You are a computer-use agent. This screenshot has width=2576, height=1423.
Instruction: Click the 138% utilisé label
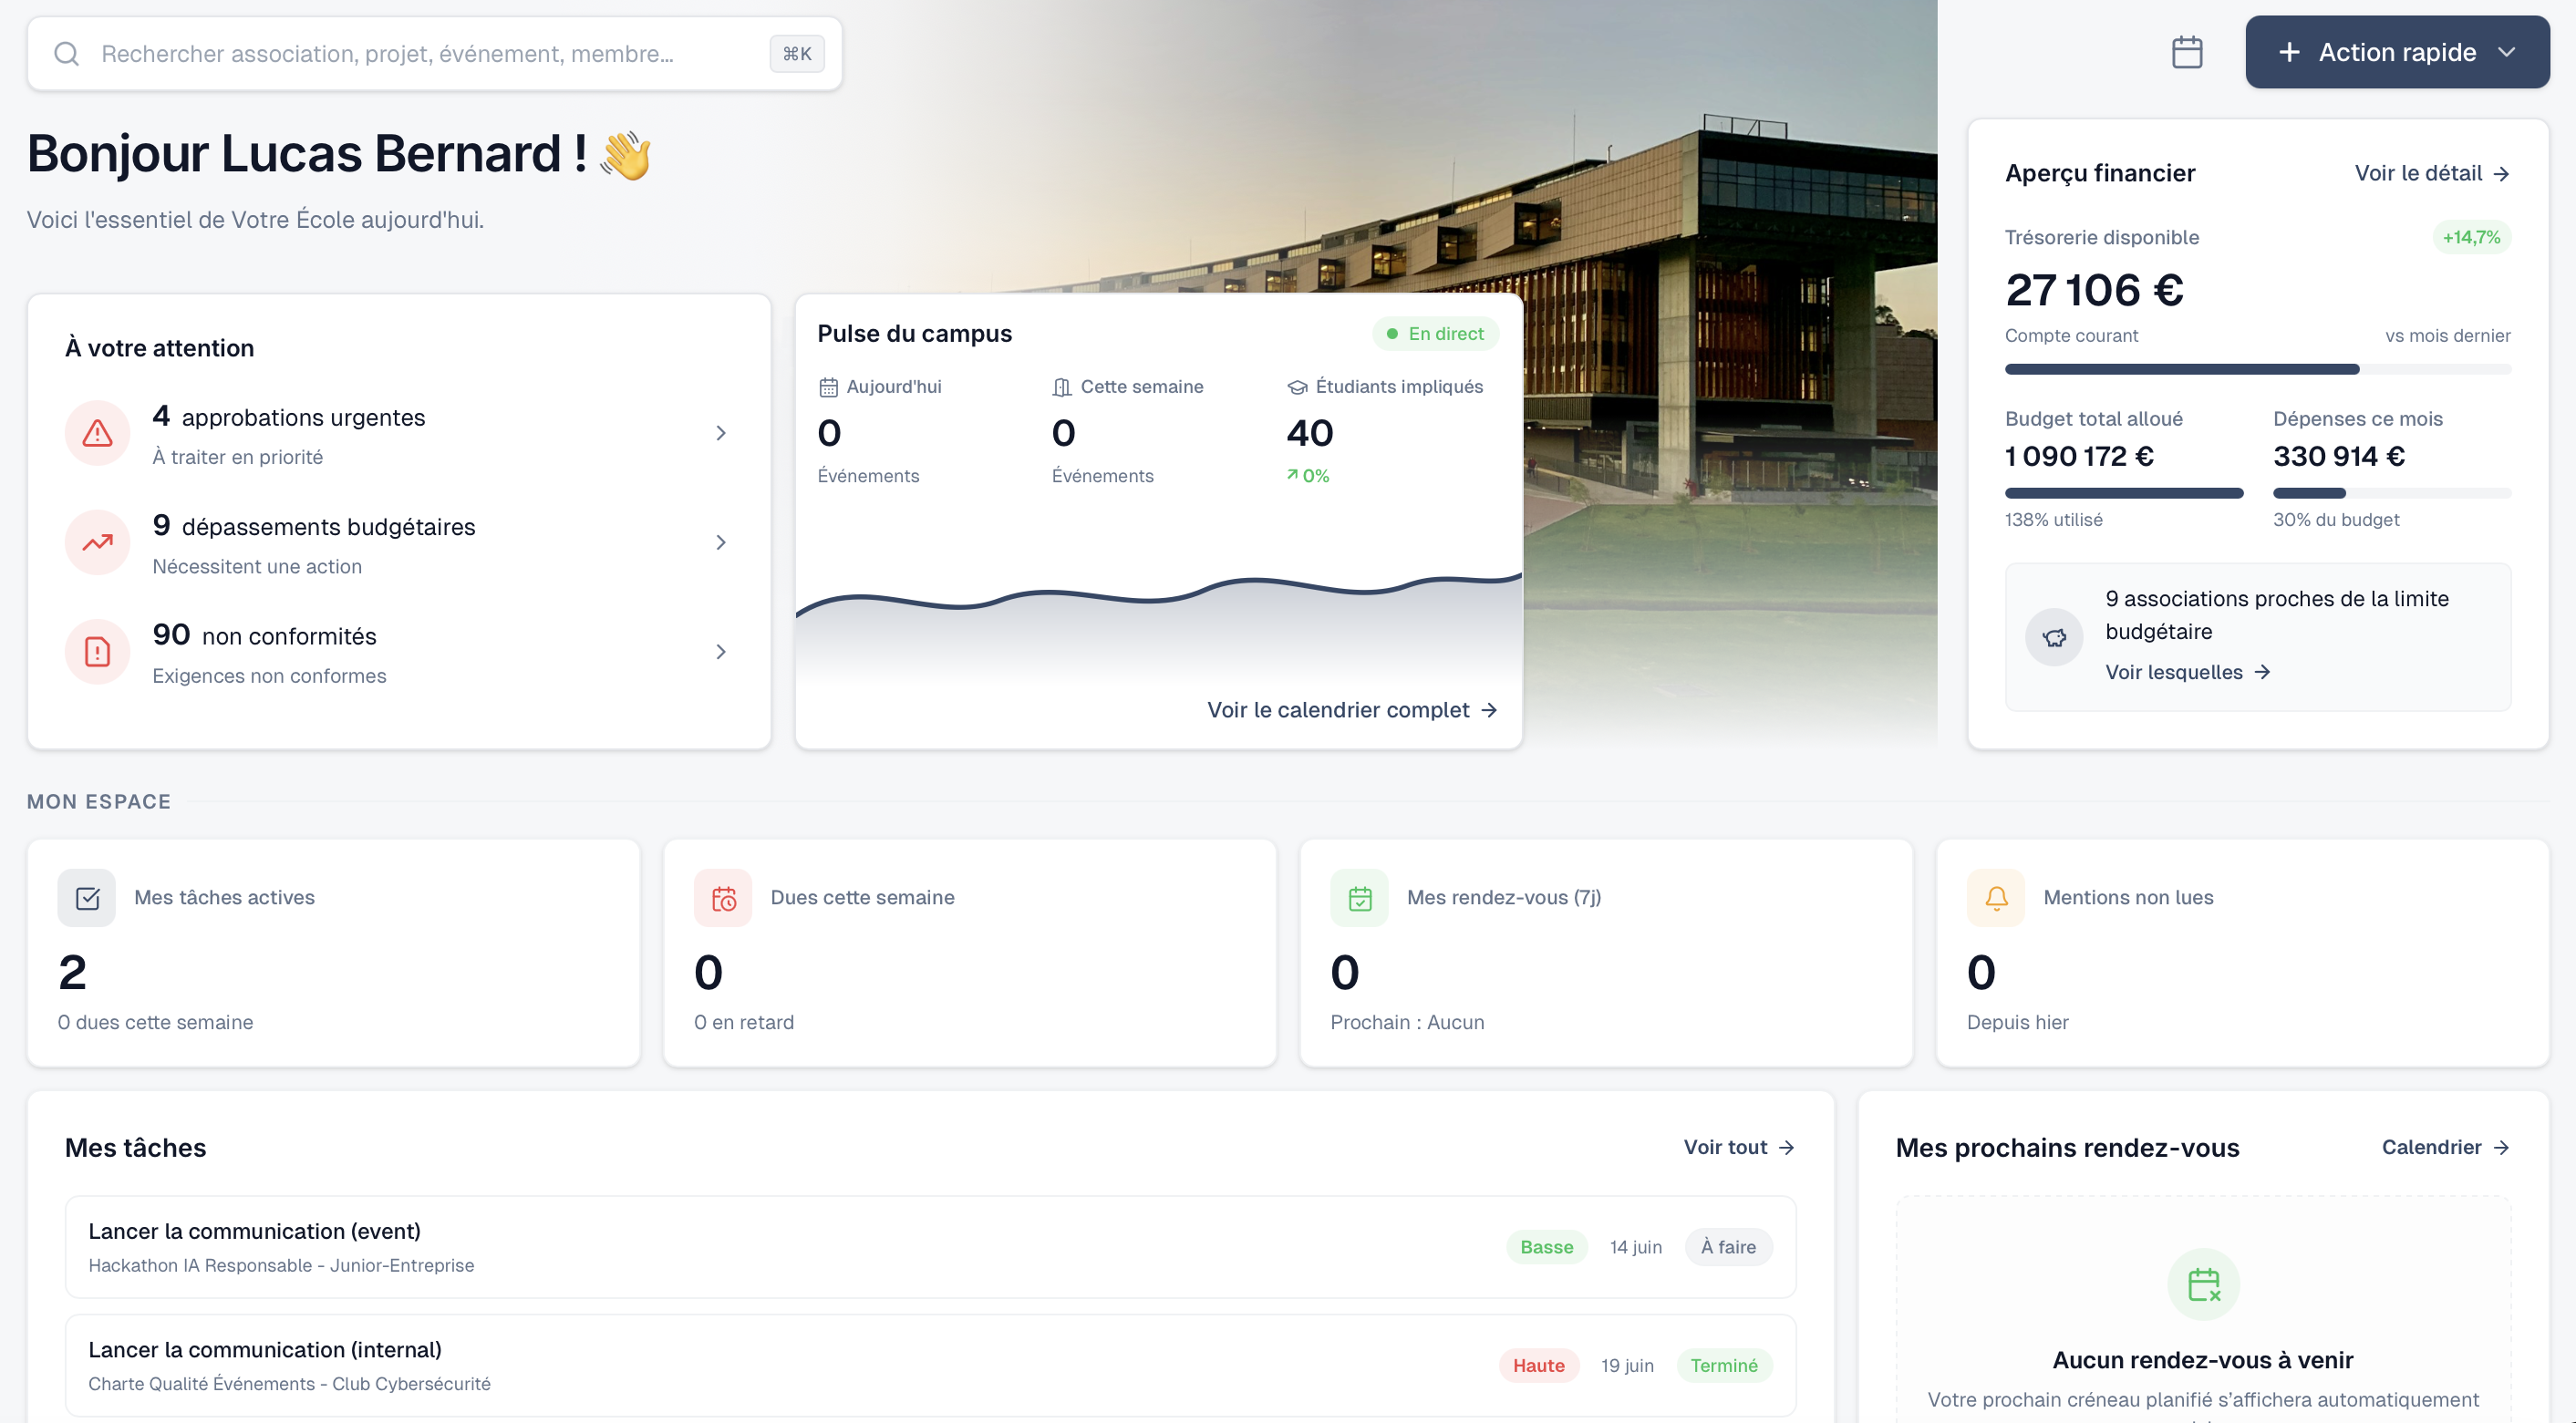(2053, 520)
